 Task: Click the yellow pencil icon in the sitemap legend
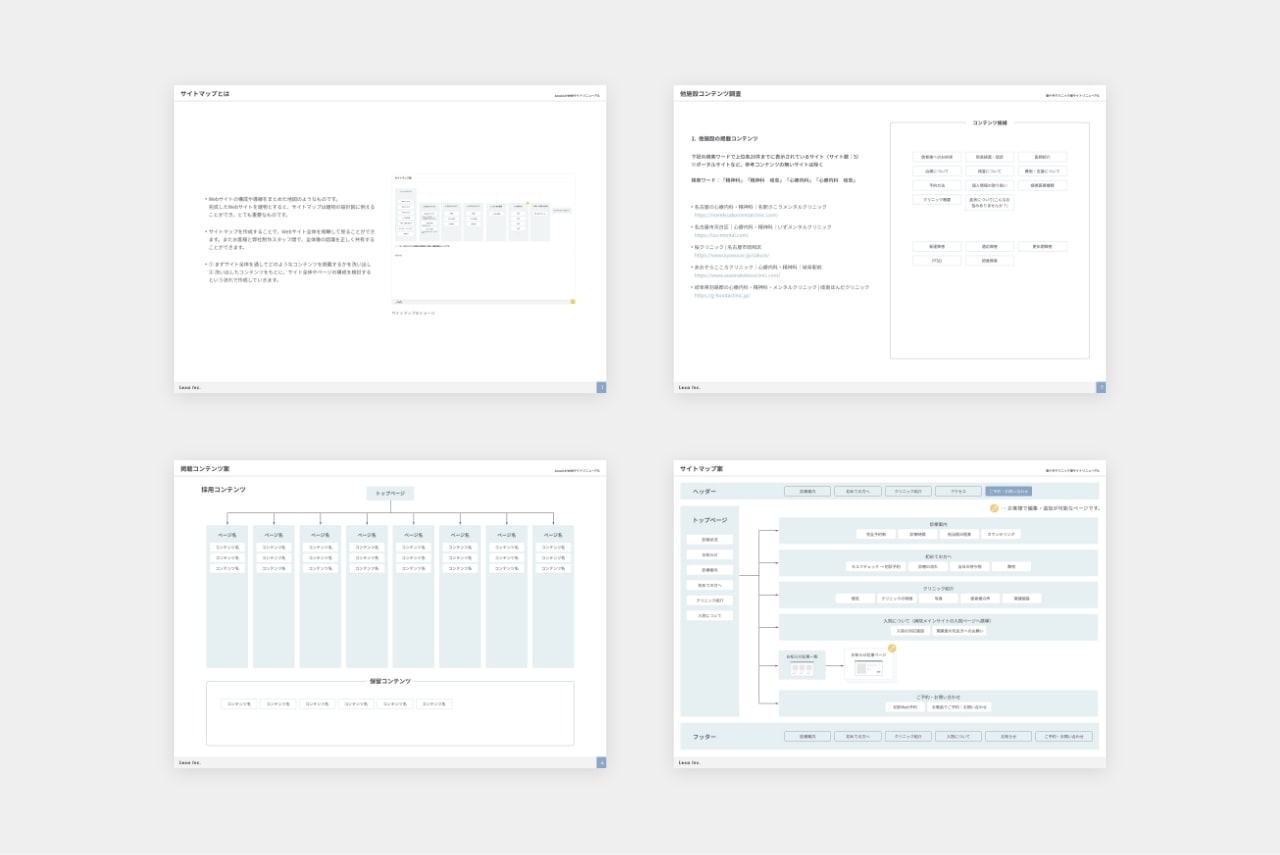(994, 508)
